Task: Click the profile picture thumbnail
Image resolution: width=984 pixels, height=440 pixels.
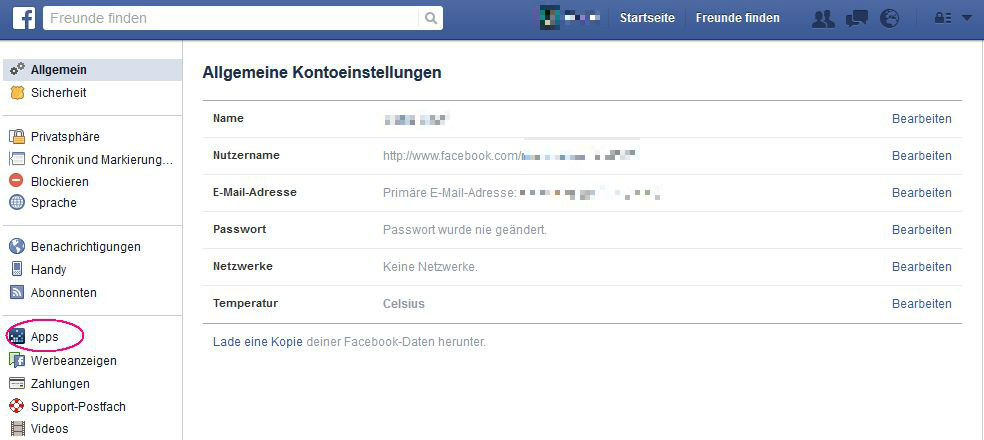Action: click(x=549, y=18)
